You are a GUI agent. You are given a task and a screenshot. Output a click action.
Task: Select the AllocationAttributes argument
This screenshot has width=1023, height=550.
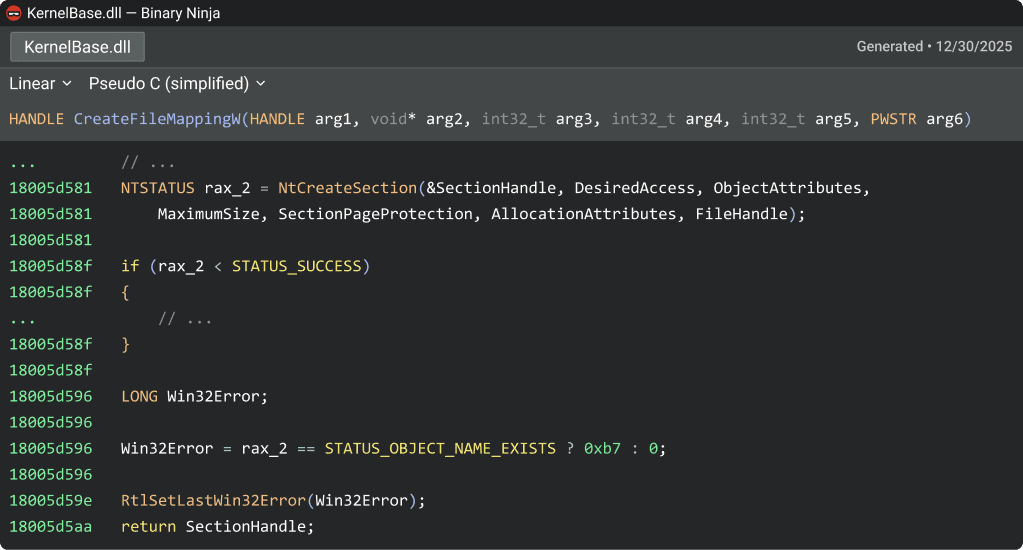(583, 214)
